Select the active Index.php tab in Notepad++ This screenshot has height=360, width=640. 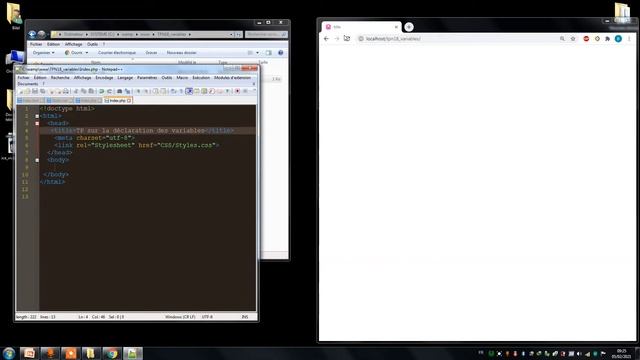[x=117, y=100]
